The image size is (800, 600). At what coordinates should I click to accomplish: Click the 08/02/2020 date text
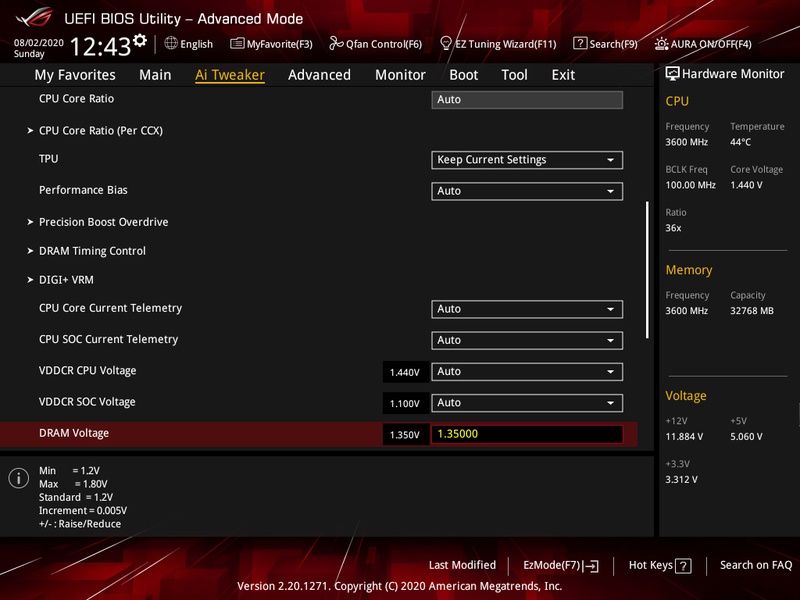38,43
